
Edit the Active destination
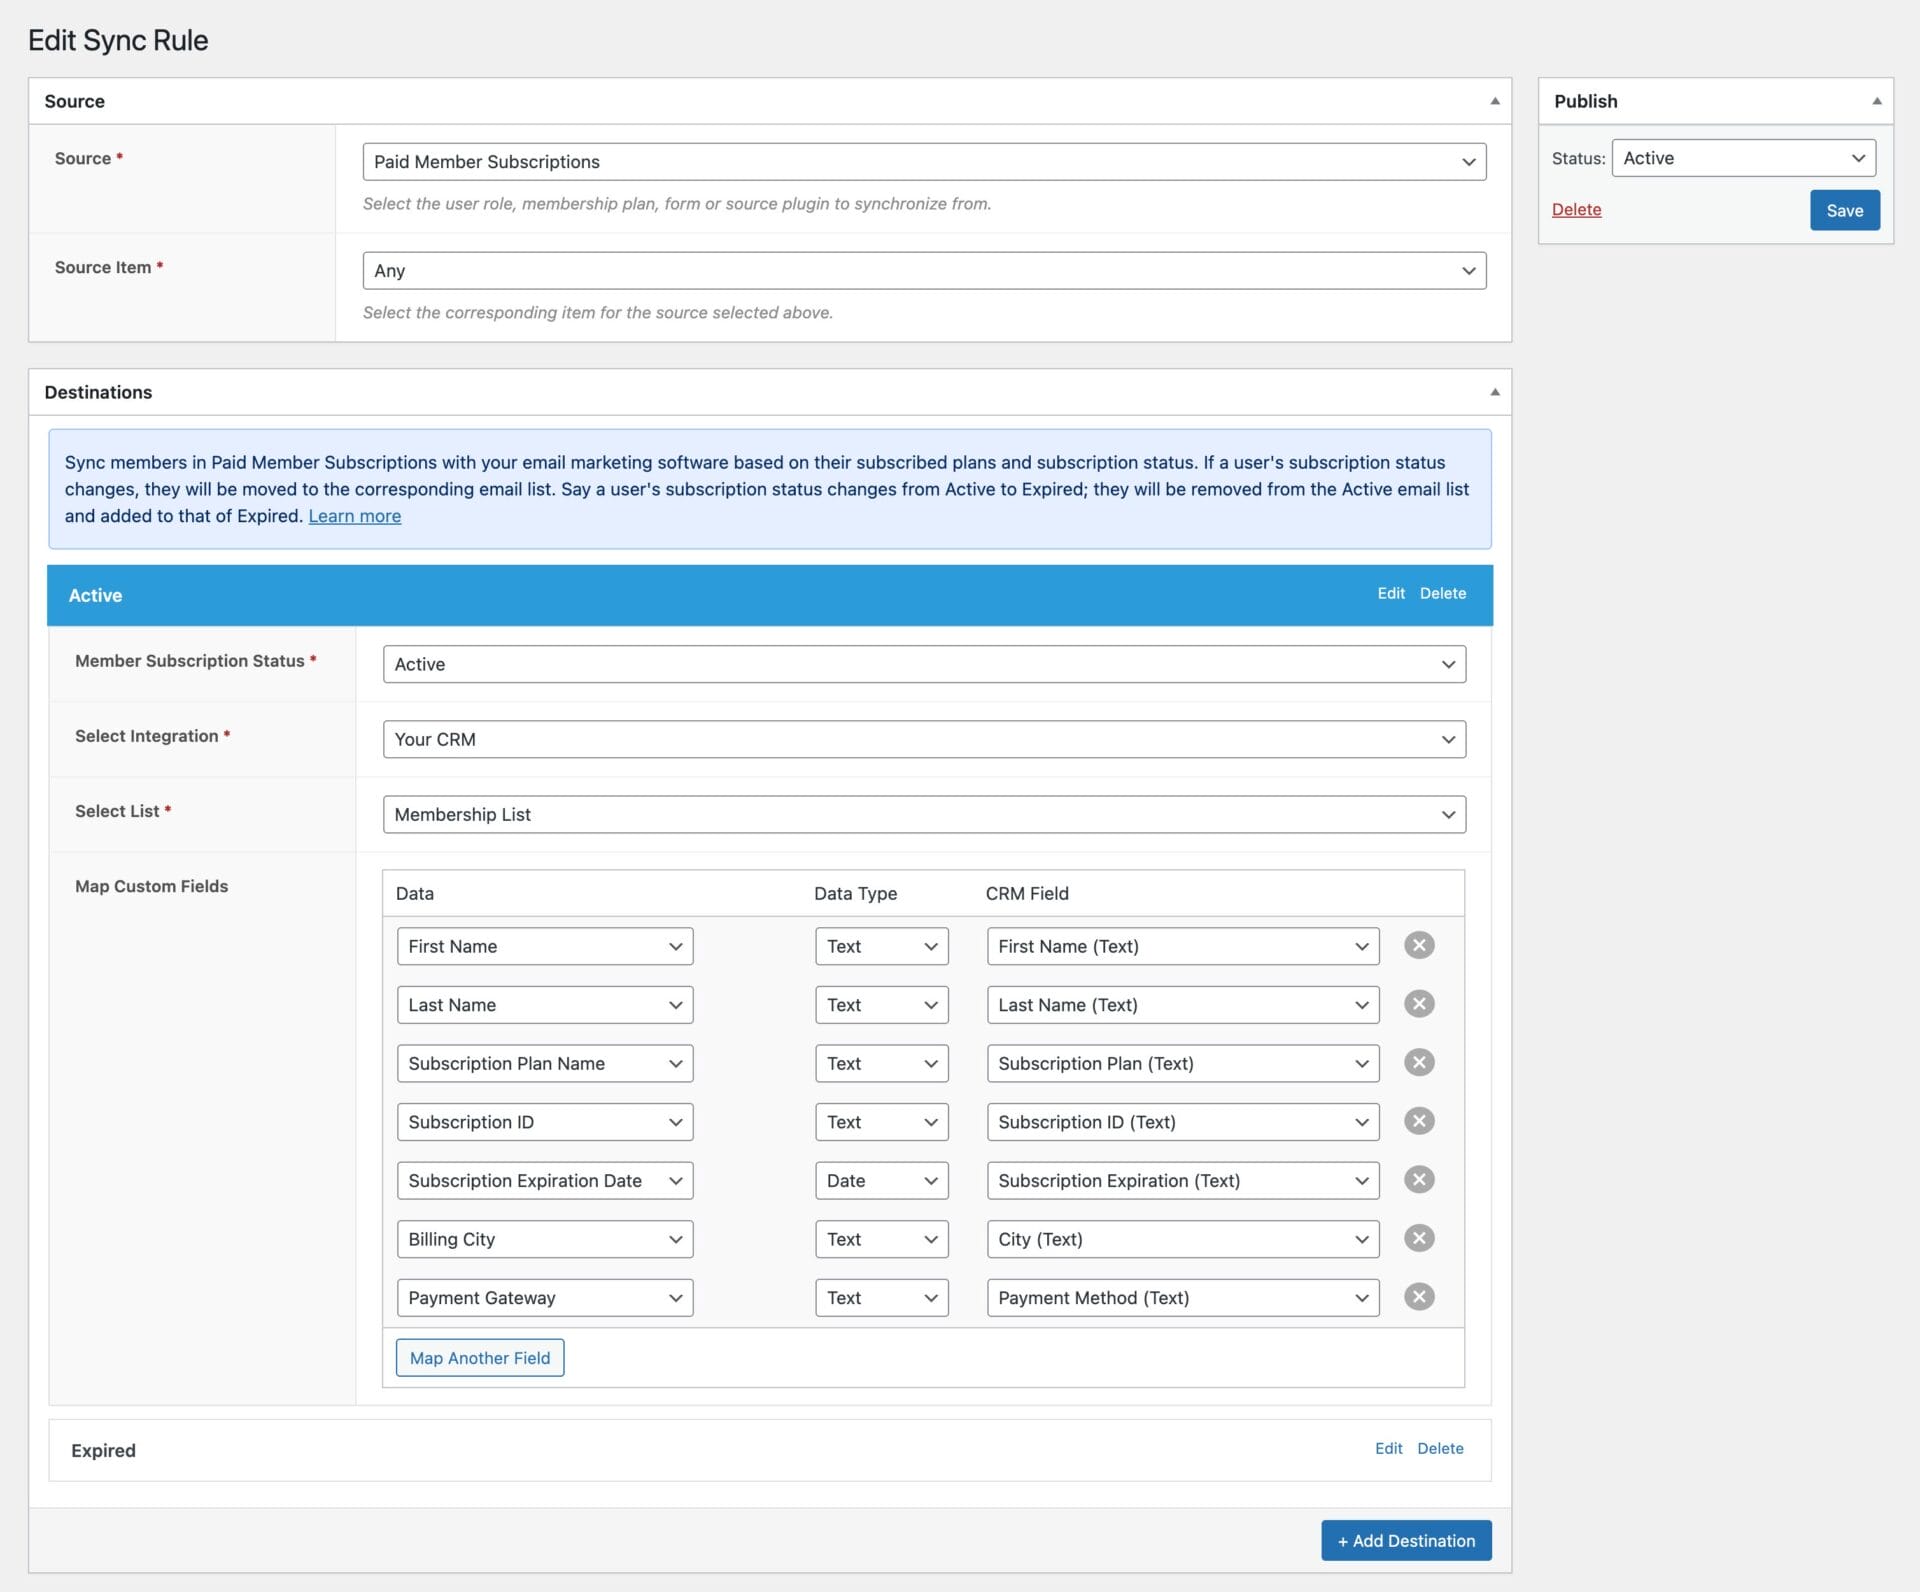tap(1391, 593)
